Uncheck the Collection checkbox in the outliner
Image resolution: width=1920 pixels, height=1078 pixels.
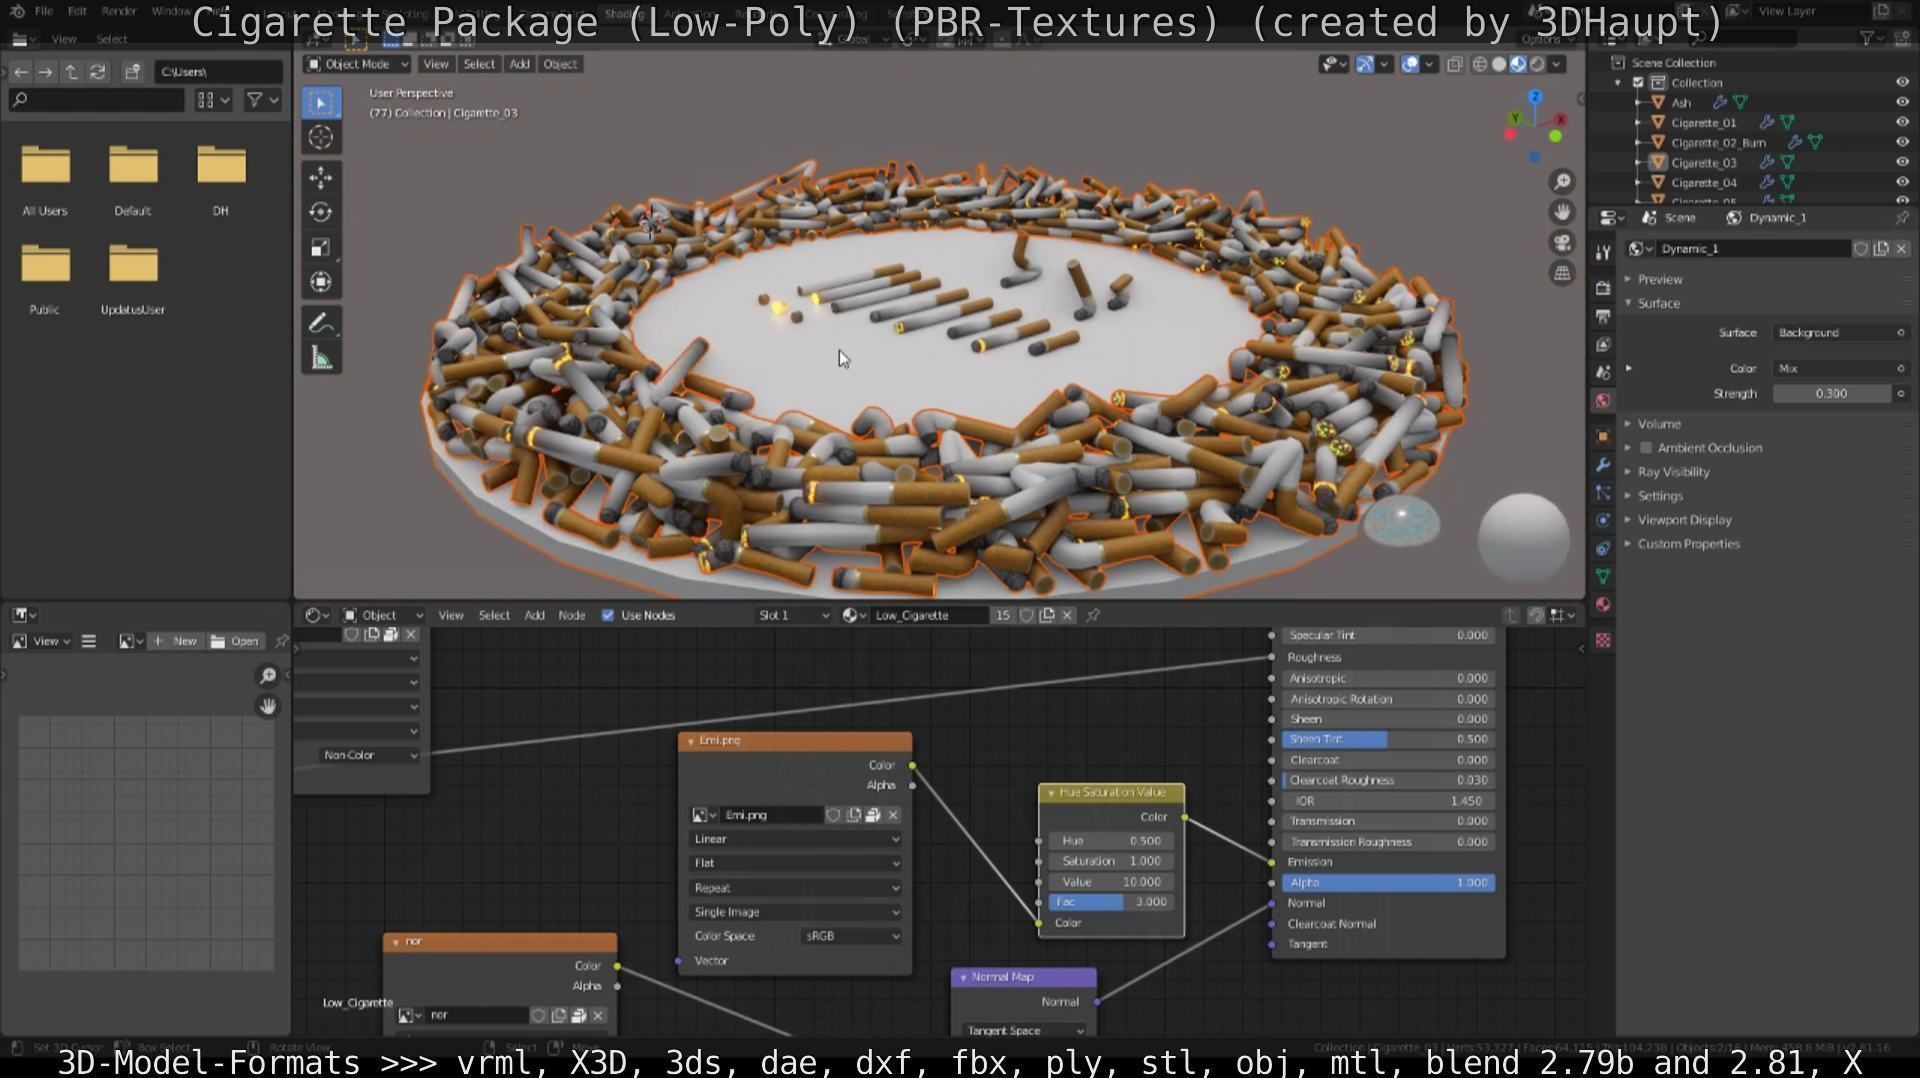pos(1638,83)
